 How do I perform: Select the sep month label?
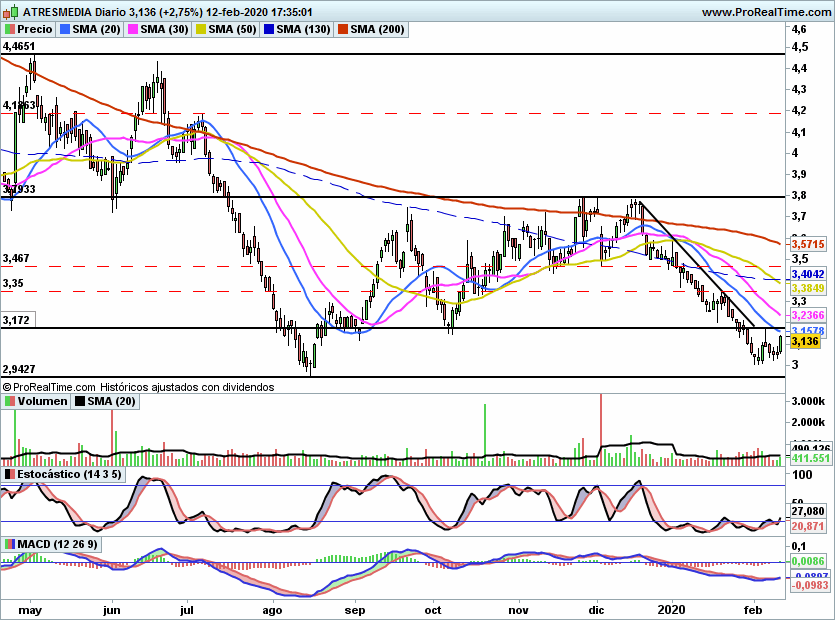coord(355,610)
